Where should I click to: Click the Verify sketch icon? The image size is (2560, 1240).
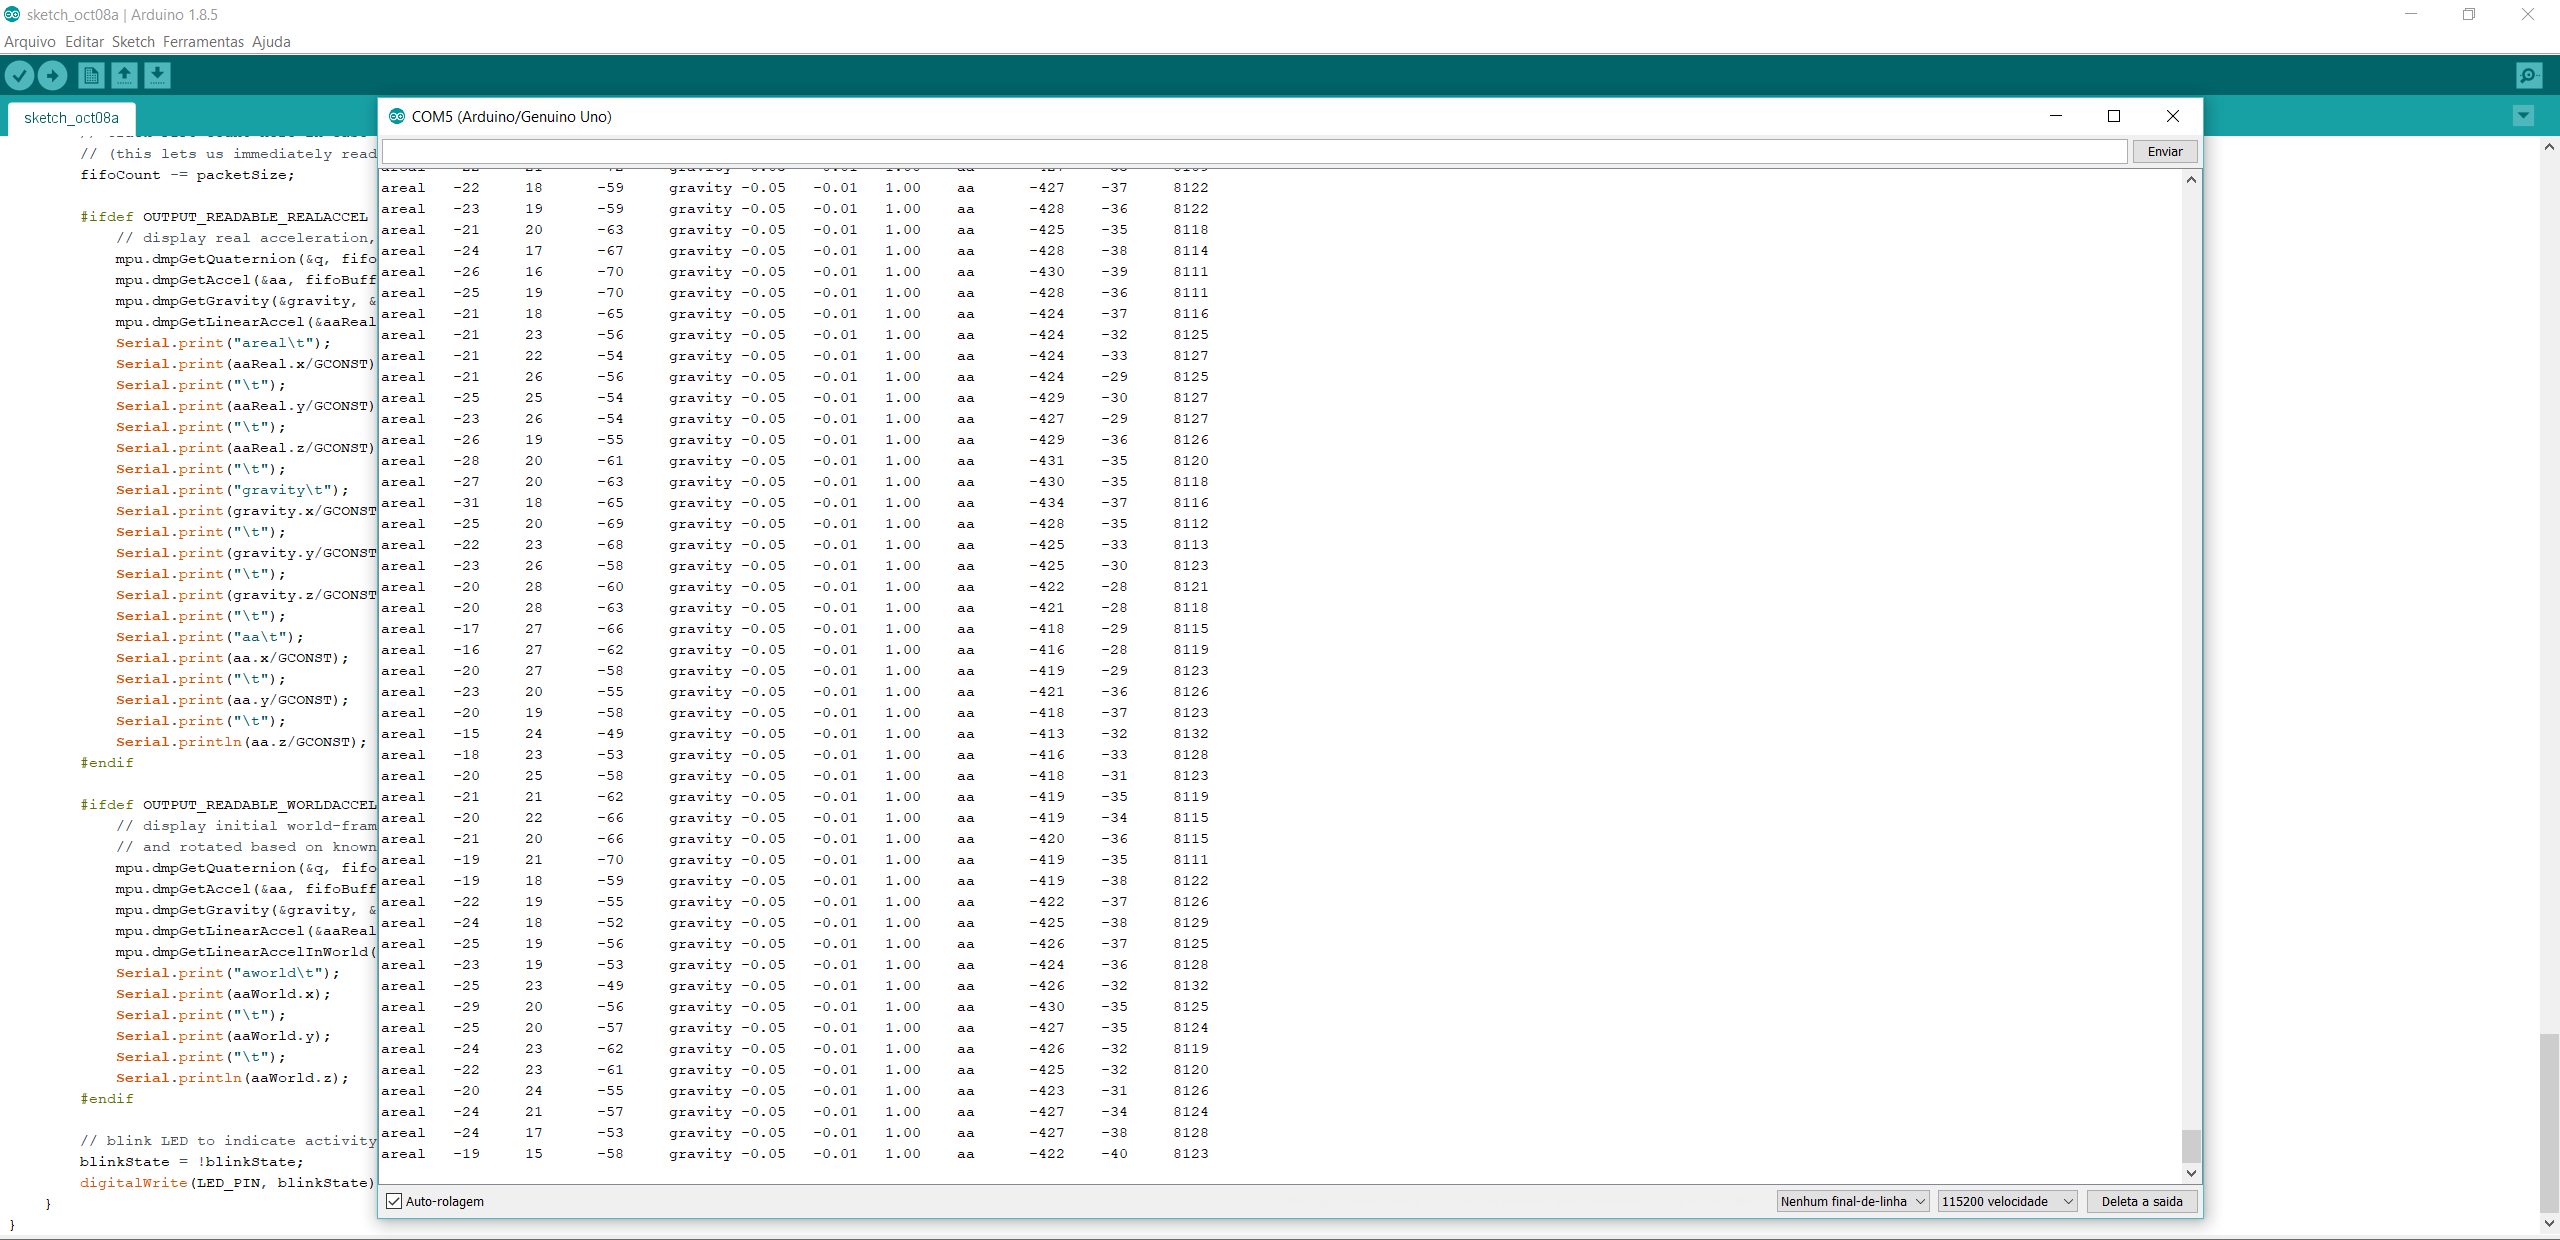click(x=20, y=75)
